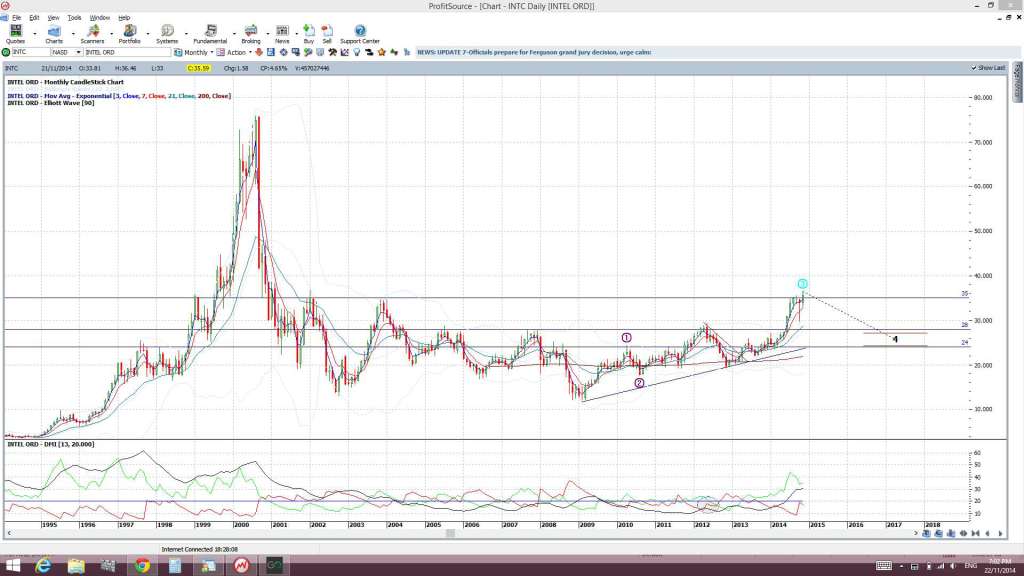Open the Portfolio toolbar button
The height and width of the screenshot is (576, 1024).
pos(129,34)
